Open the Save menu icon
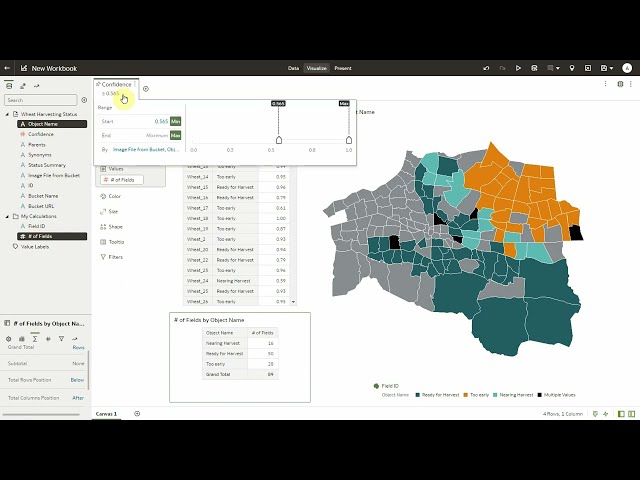640x480 pixels. 606,68
